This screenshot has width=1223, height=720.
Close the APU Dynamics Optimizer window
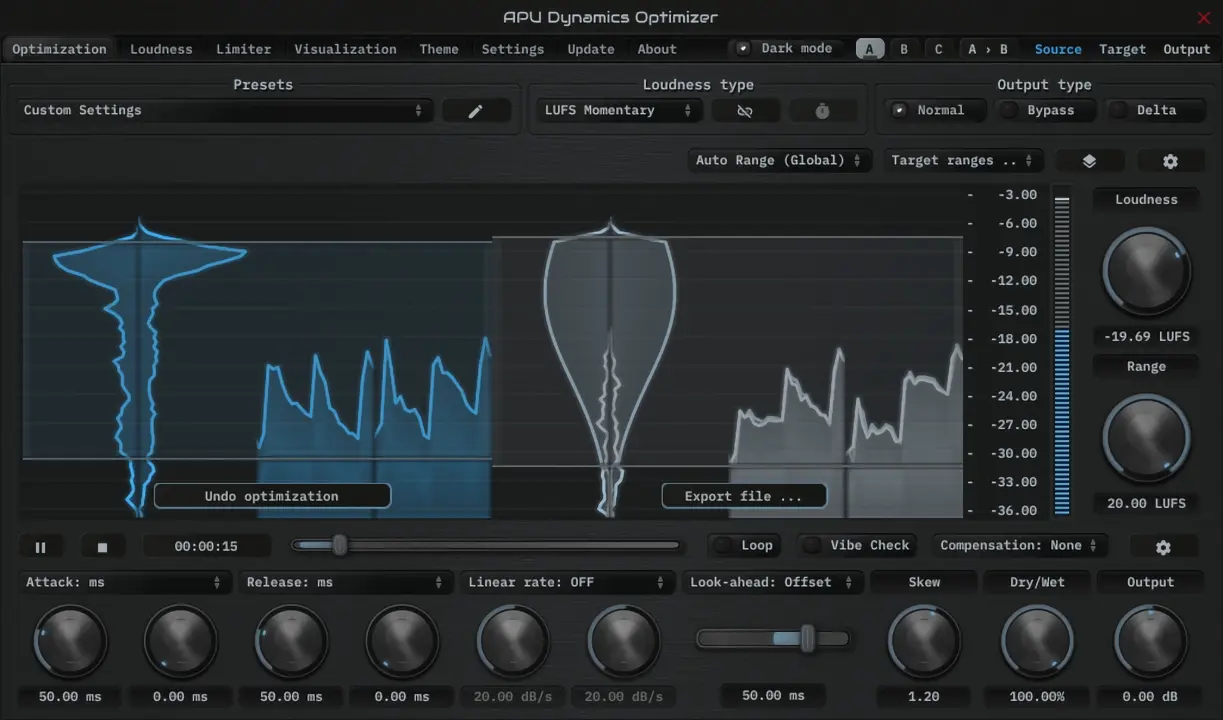click(x=1203, y=17)
